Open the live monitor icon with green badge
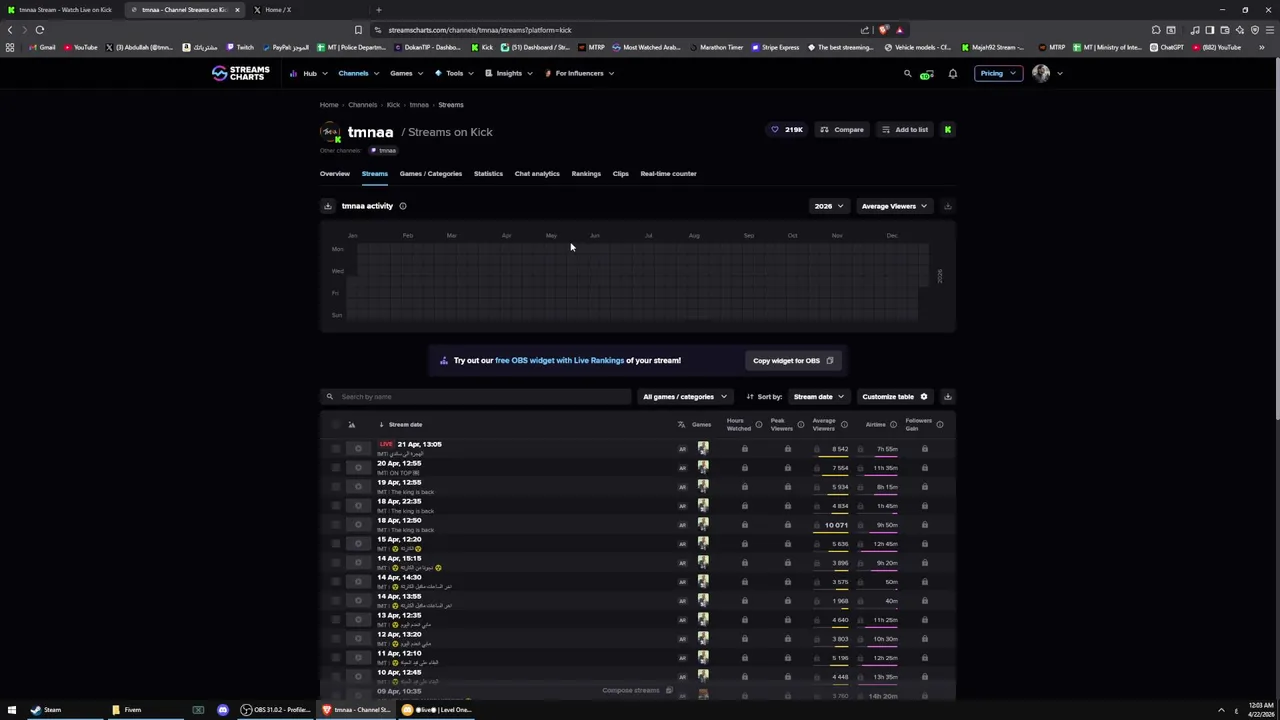 point(928,74)
